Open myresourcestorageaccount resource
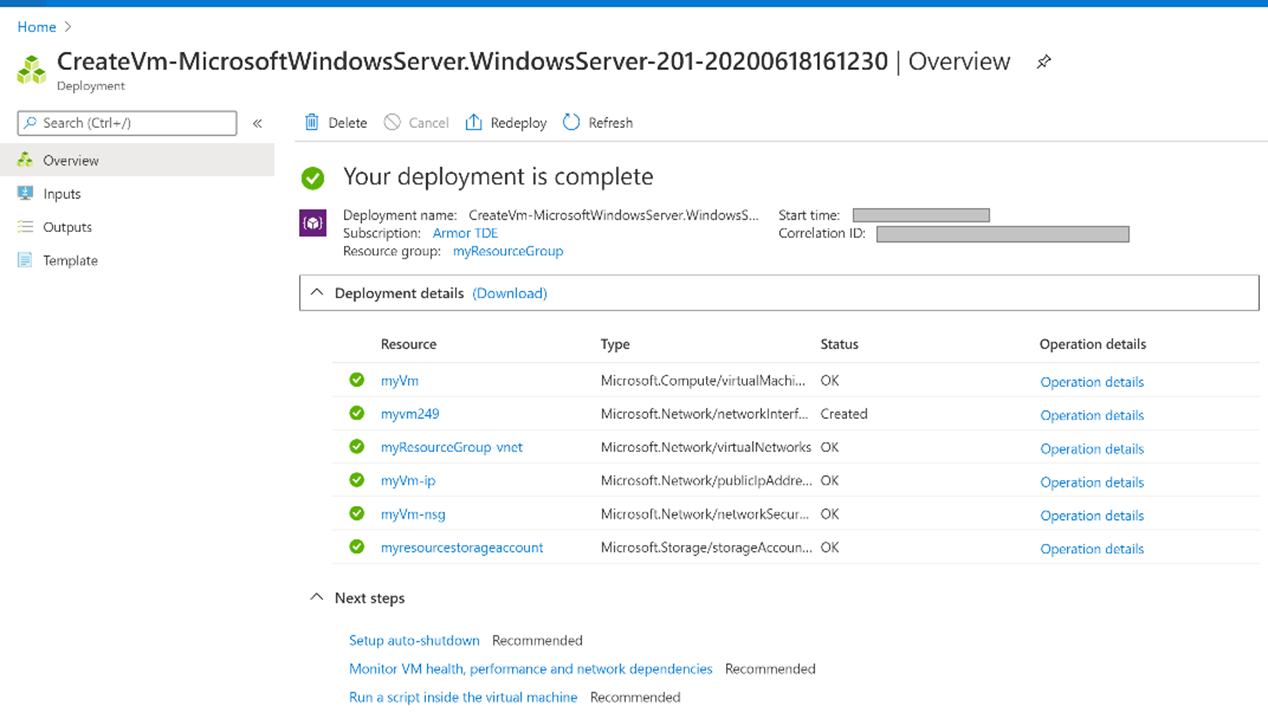Screen dimensions: 1268x712 click(462, 547)
